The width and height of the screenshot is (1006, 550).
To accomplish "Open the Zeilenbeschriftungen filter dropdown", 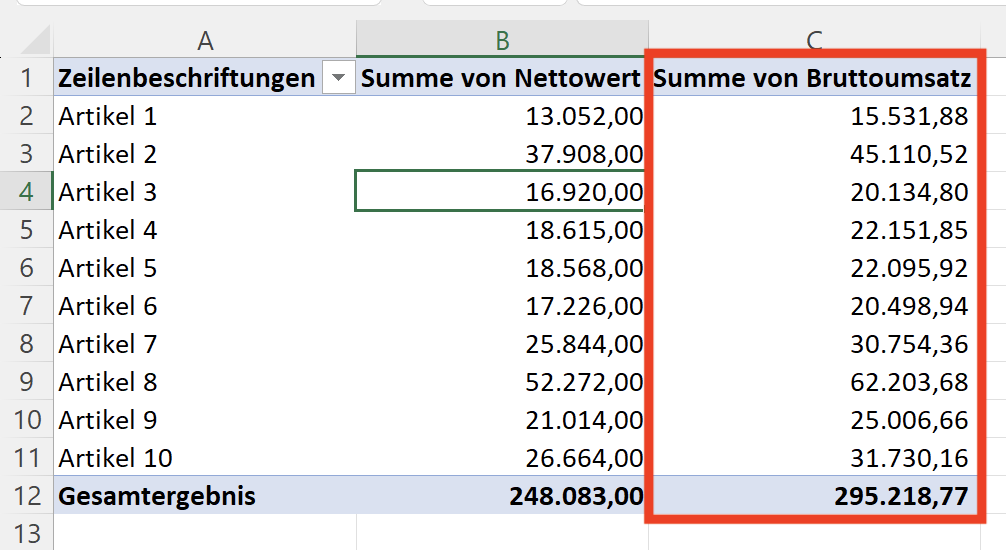I will pyautogui.click(x=338, y=78).
